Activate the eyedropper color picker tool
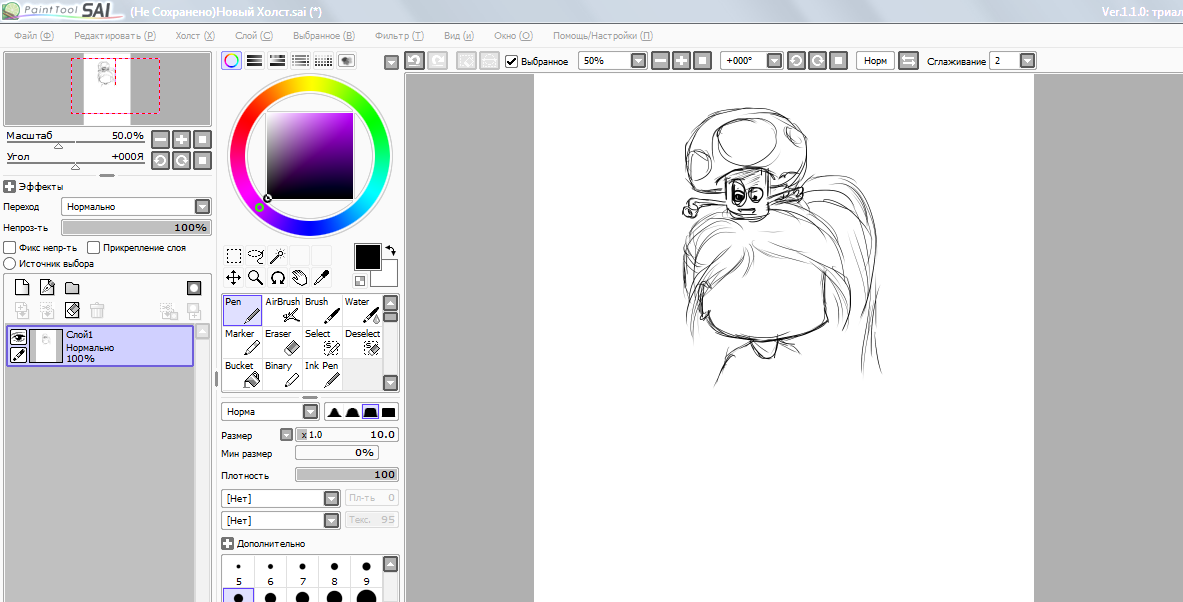 [321, 278]
